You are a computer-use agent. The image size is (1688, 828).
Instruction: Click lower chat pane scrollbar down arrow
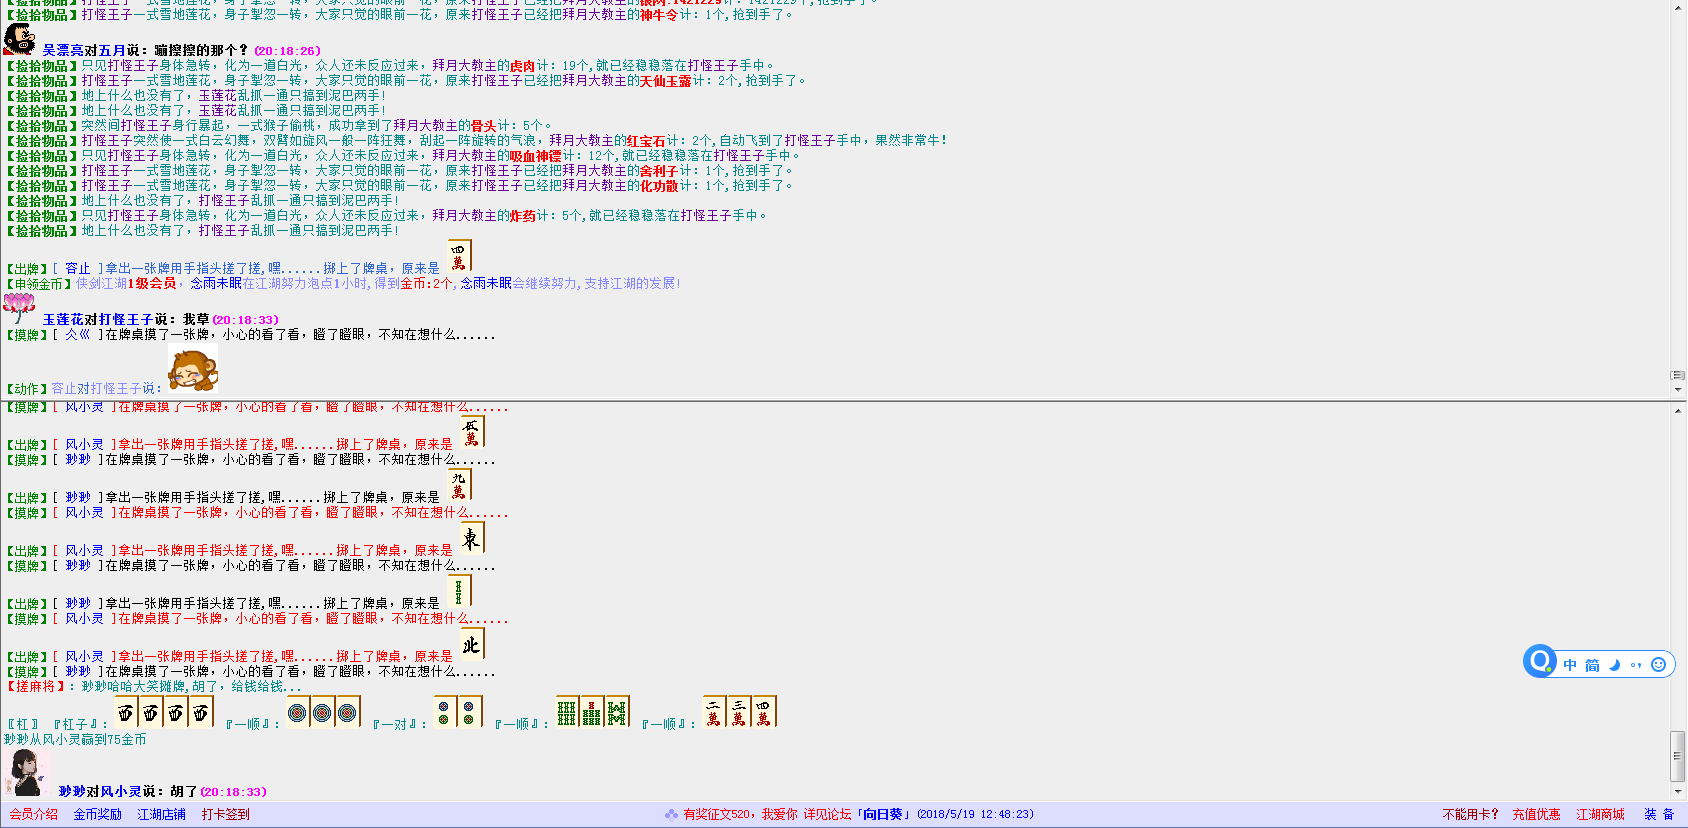pos(1678,792)
